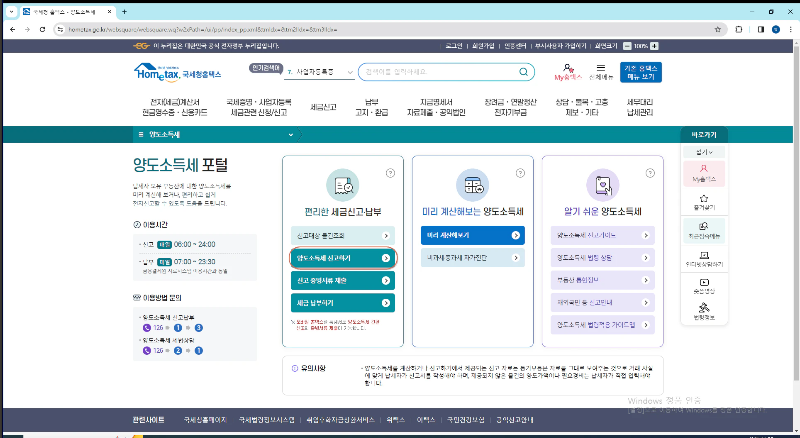Bookmark this page with the star icon
Viewport: 800px width, 438px height.
tap(718, 30)
